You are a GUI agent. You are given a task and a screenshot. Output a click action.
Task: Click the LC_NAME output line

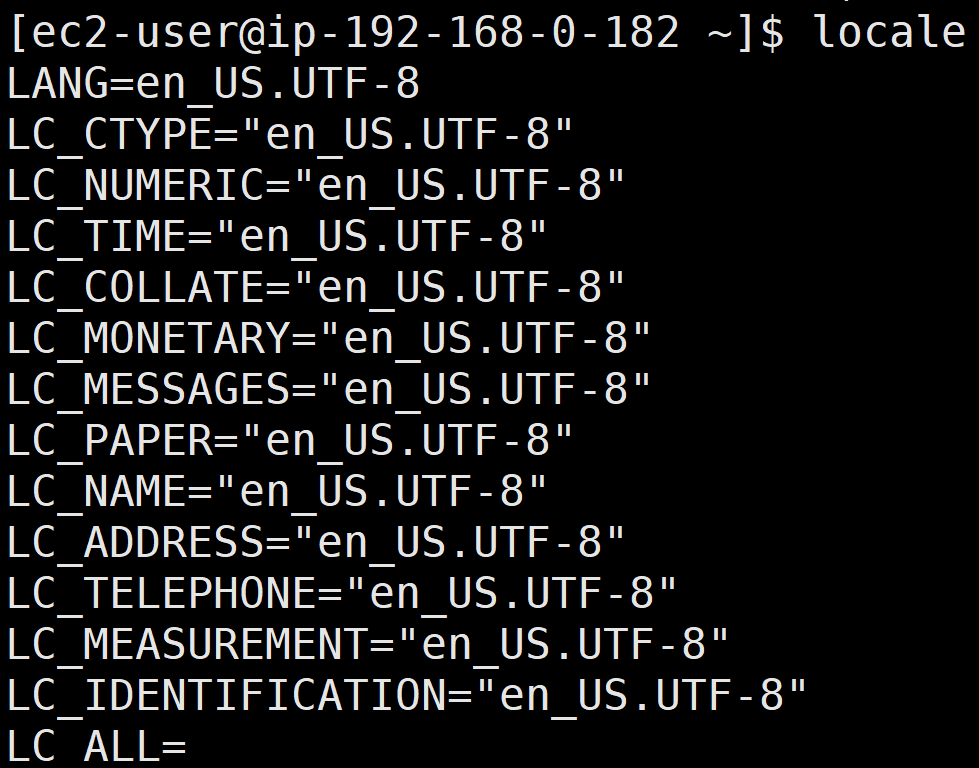click(x=277, y=492)
